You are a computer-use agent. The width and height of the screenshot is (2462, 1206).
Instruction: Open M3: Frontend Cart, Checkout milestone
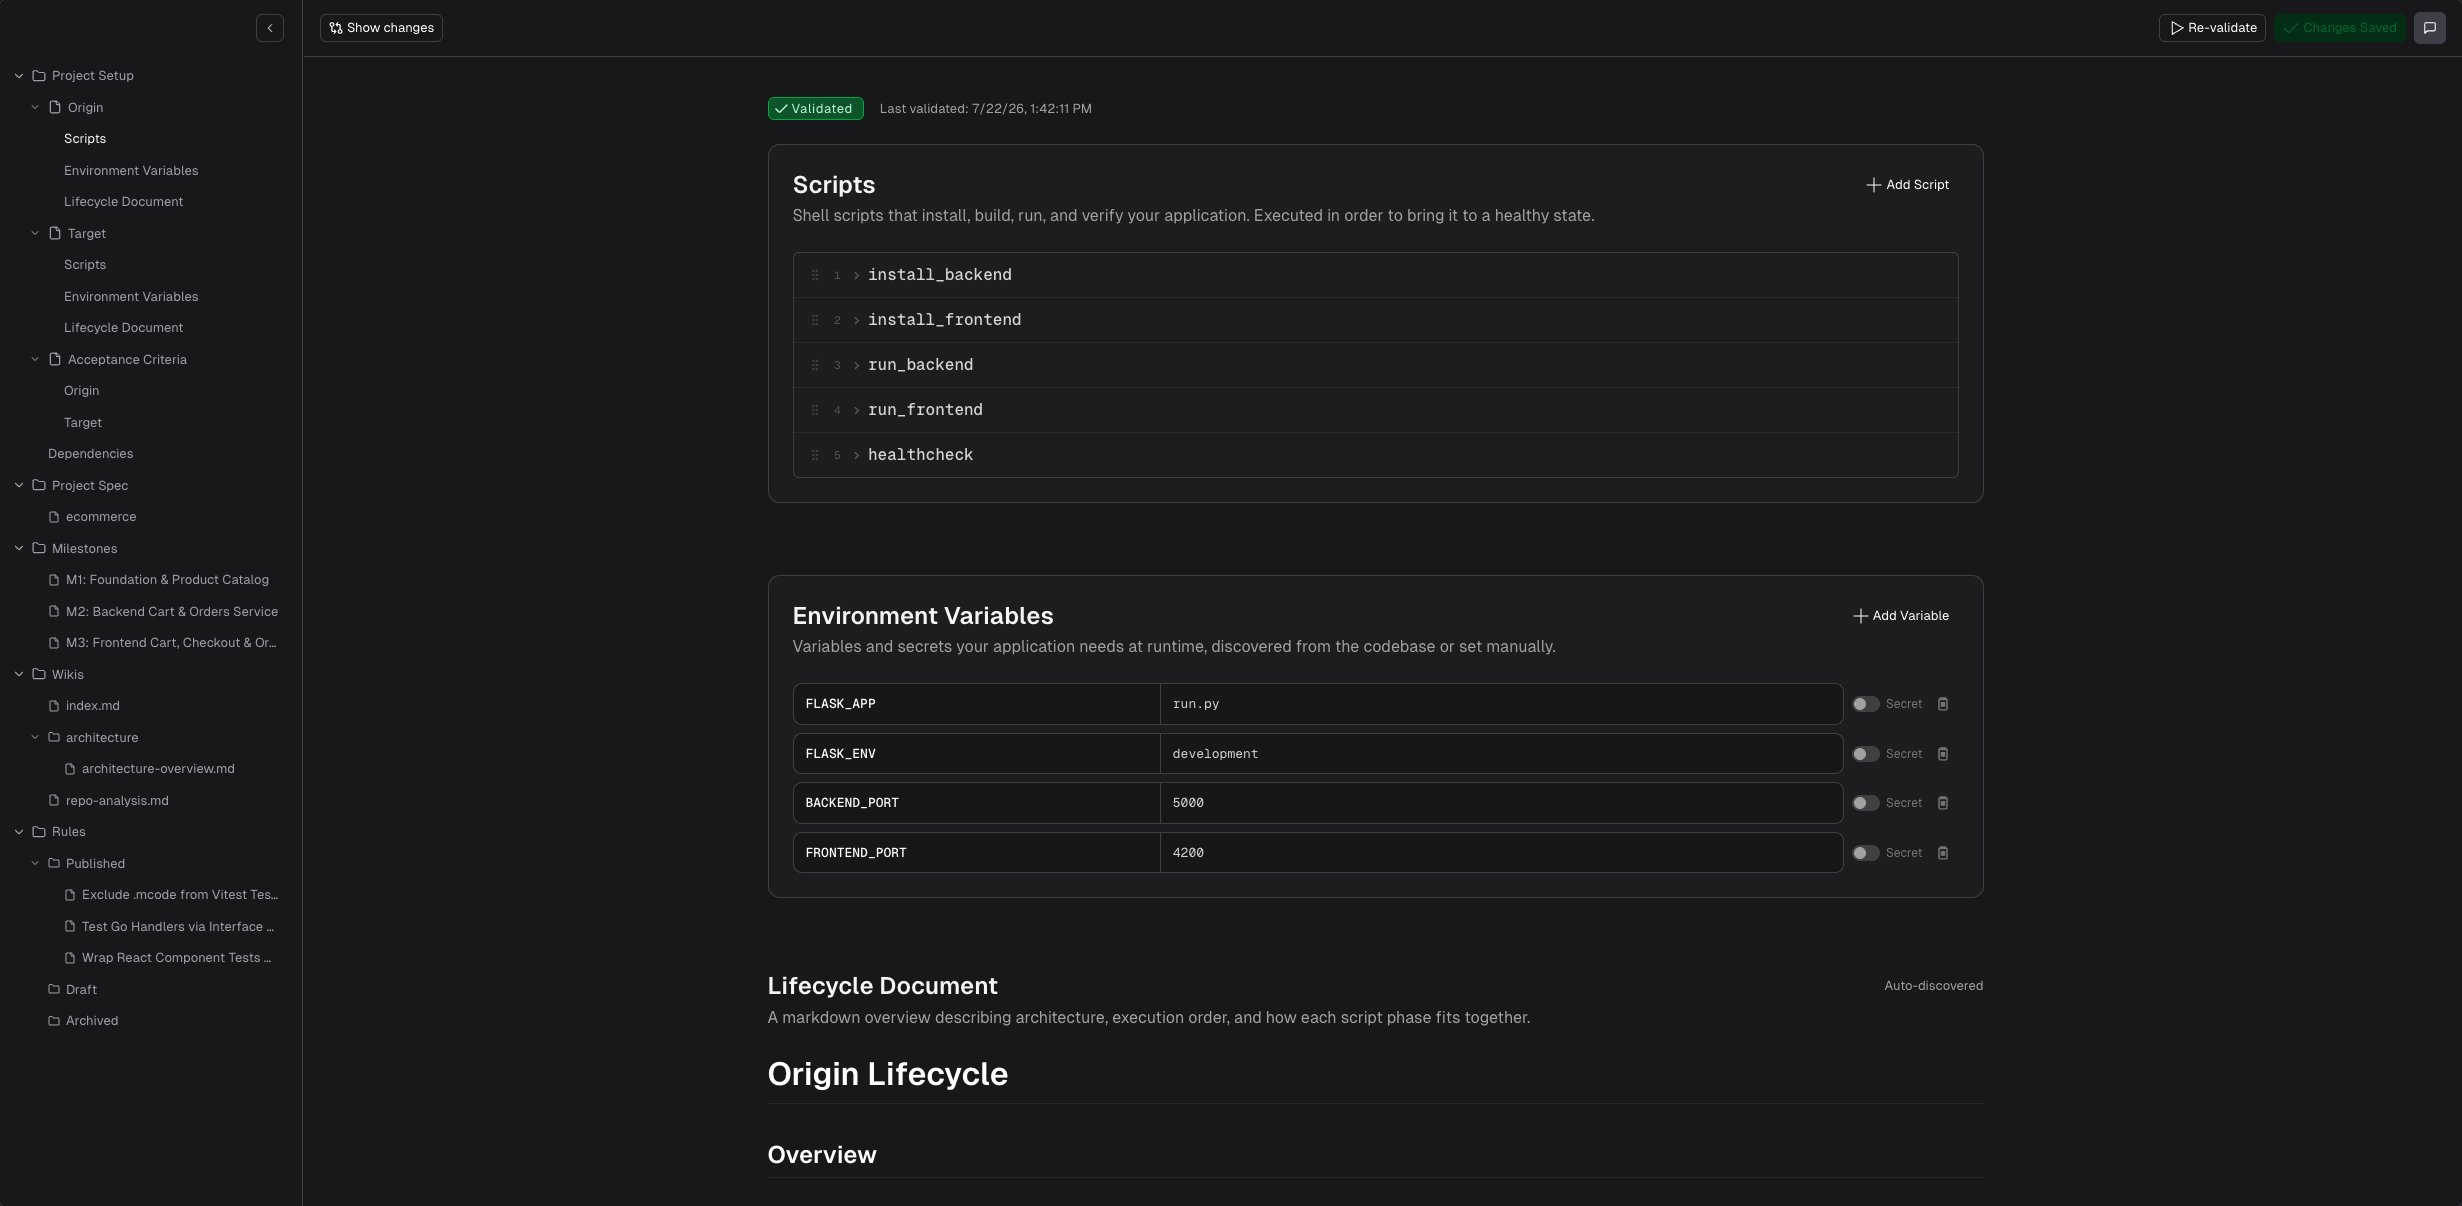pyautogui.click(x=171, y=643)
